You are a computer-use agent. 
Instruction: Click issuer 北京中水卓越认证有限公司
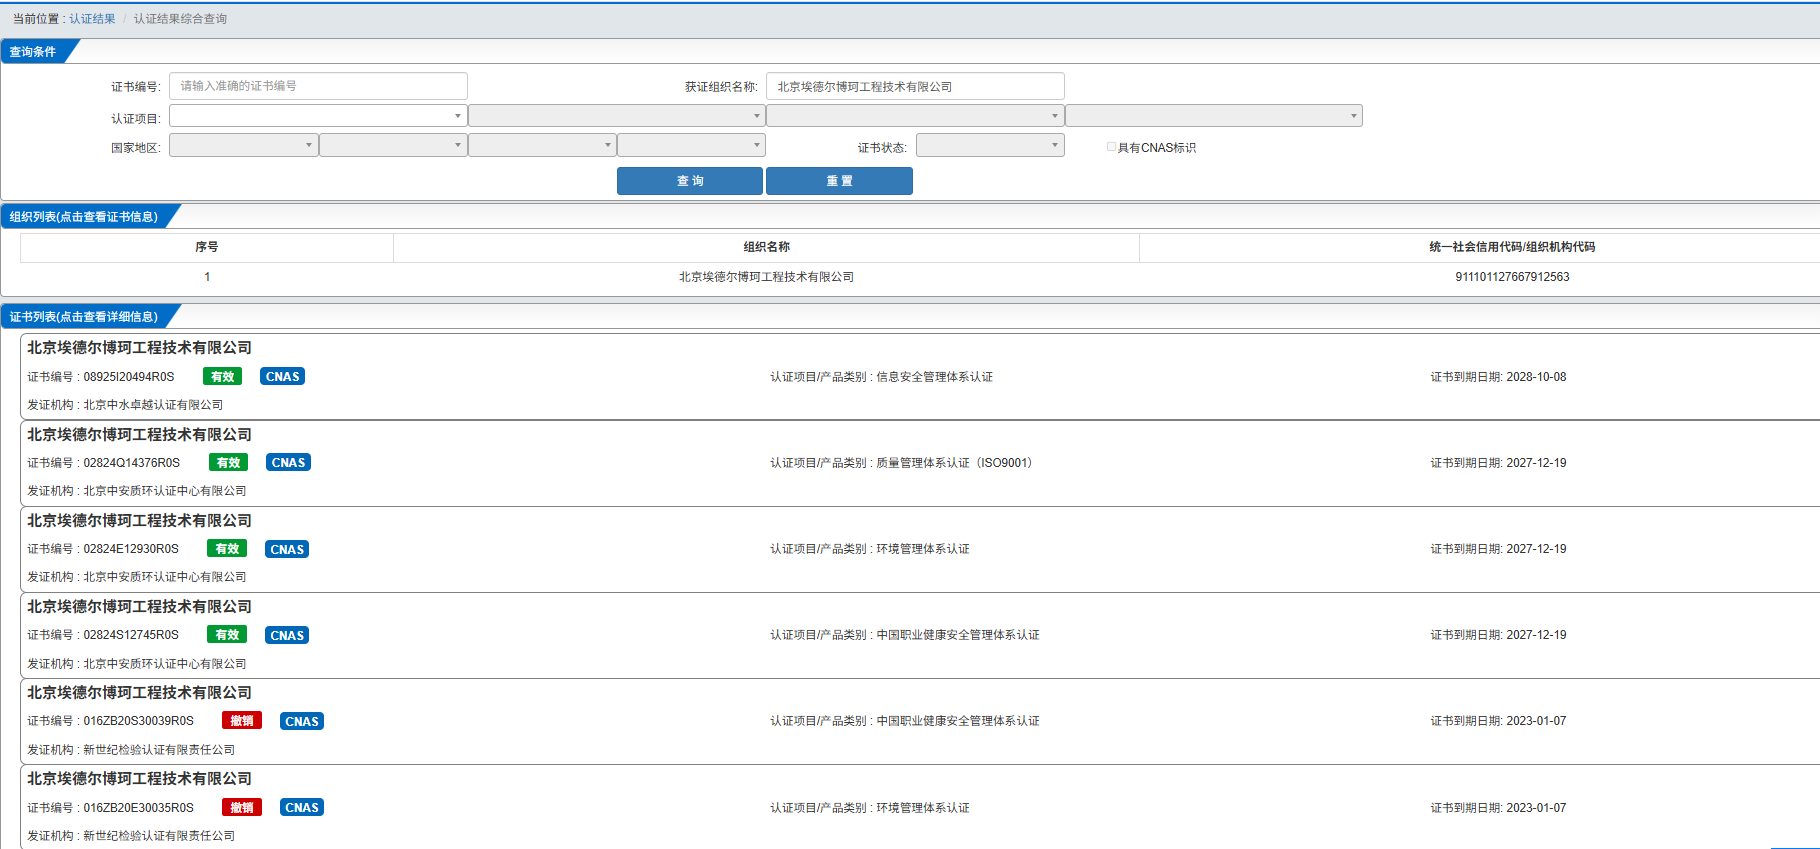153,405
